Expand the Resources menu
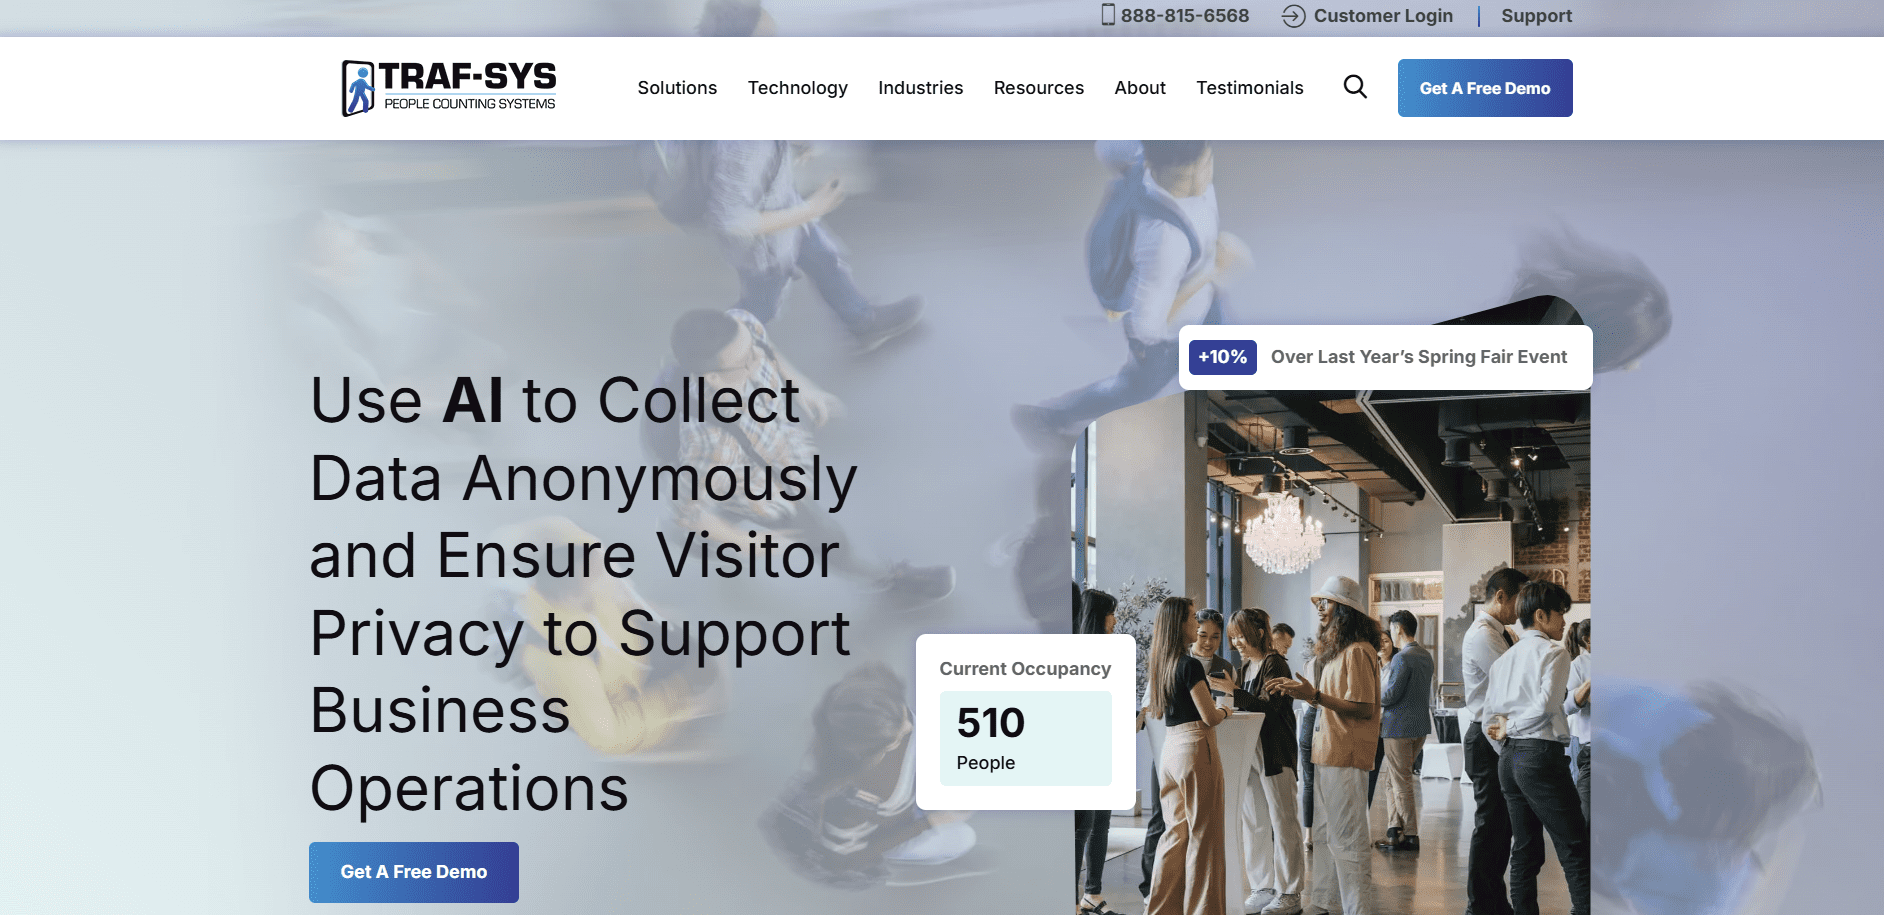The height and width of the screenshot is (915, 1884). (x=1038, y=88)
